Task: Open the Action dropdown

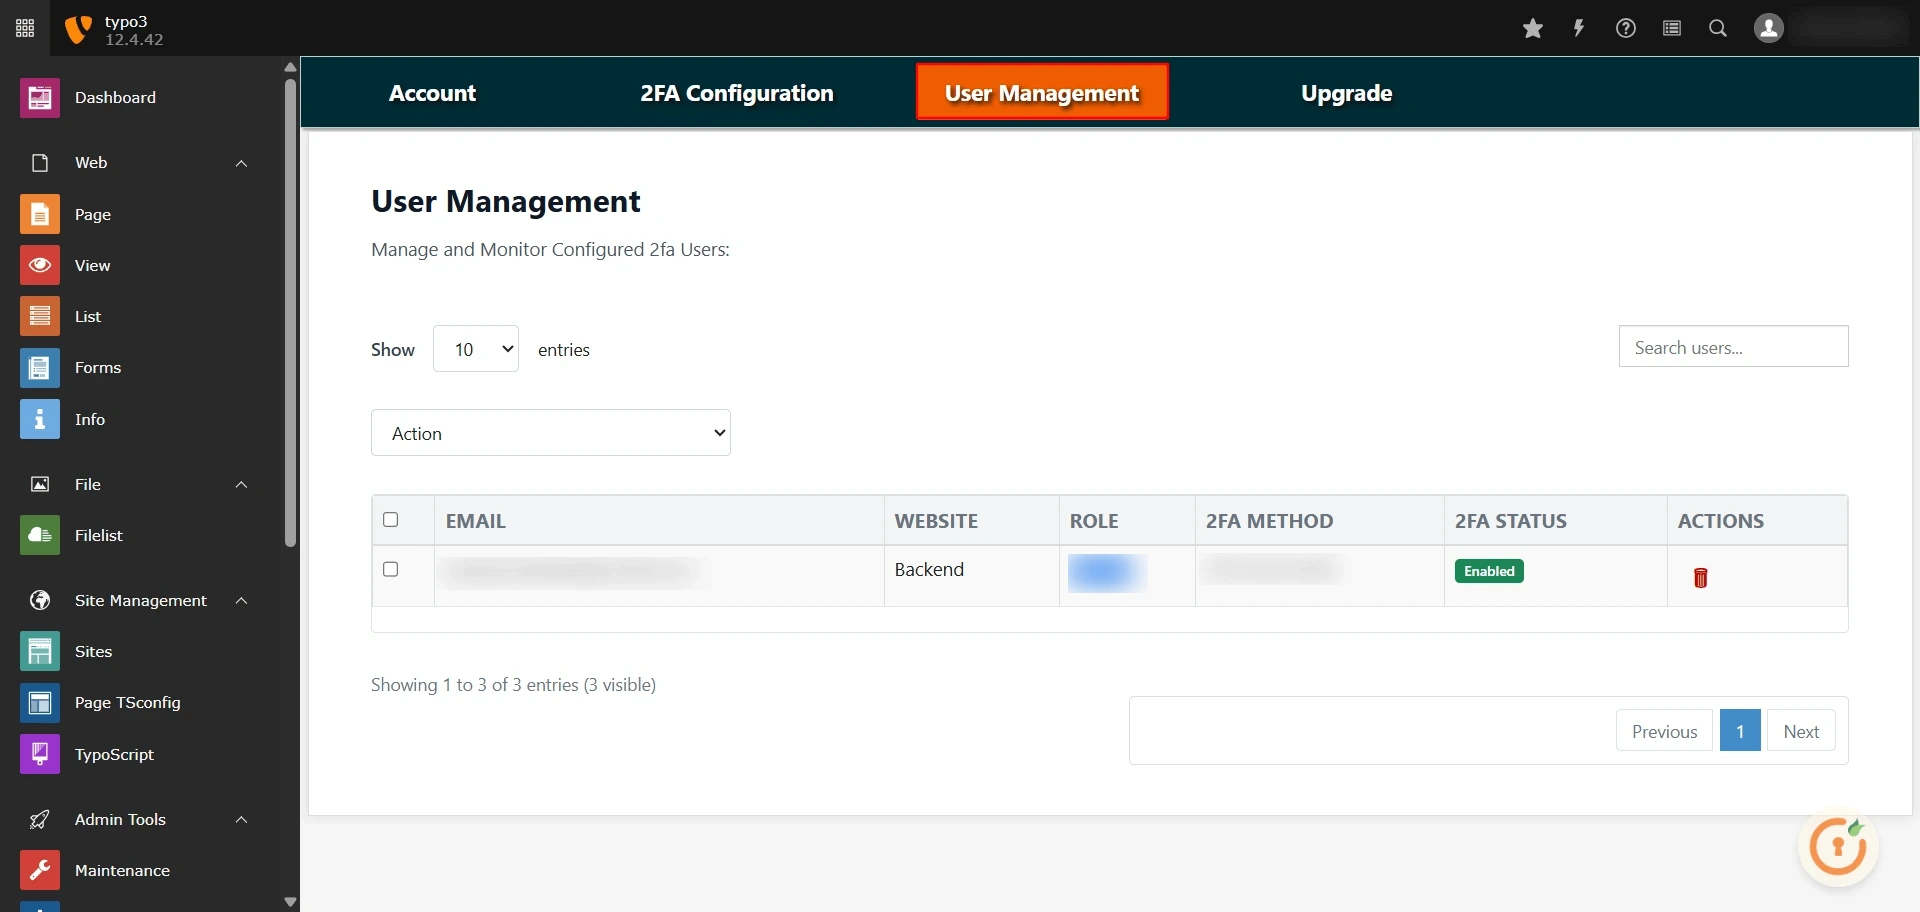Action: pyautogui.click(x=550, y=432)
